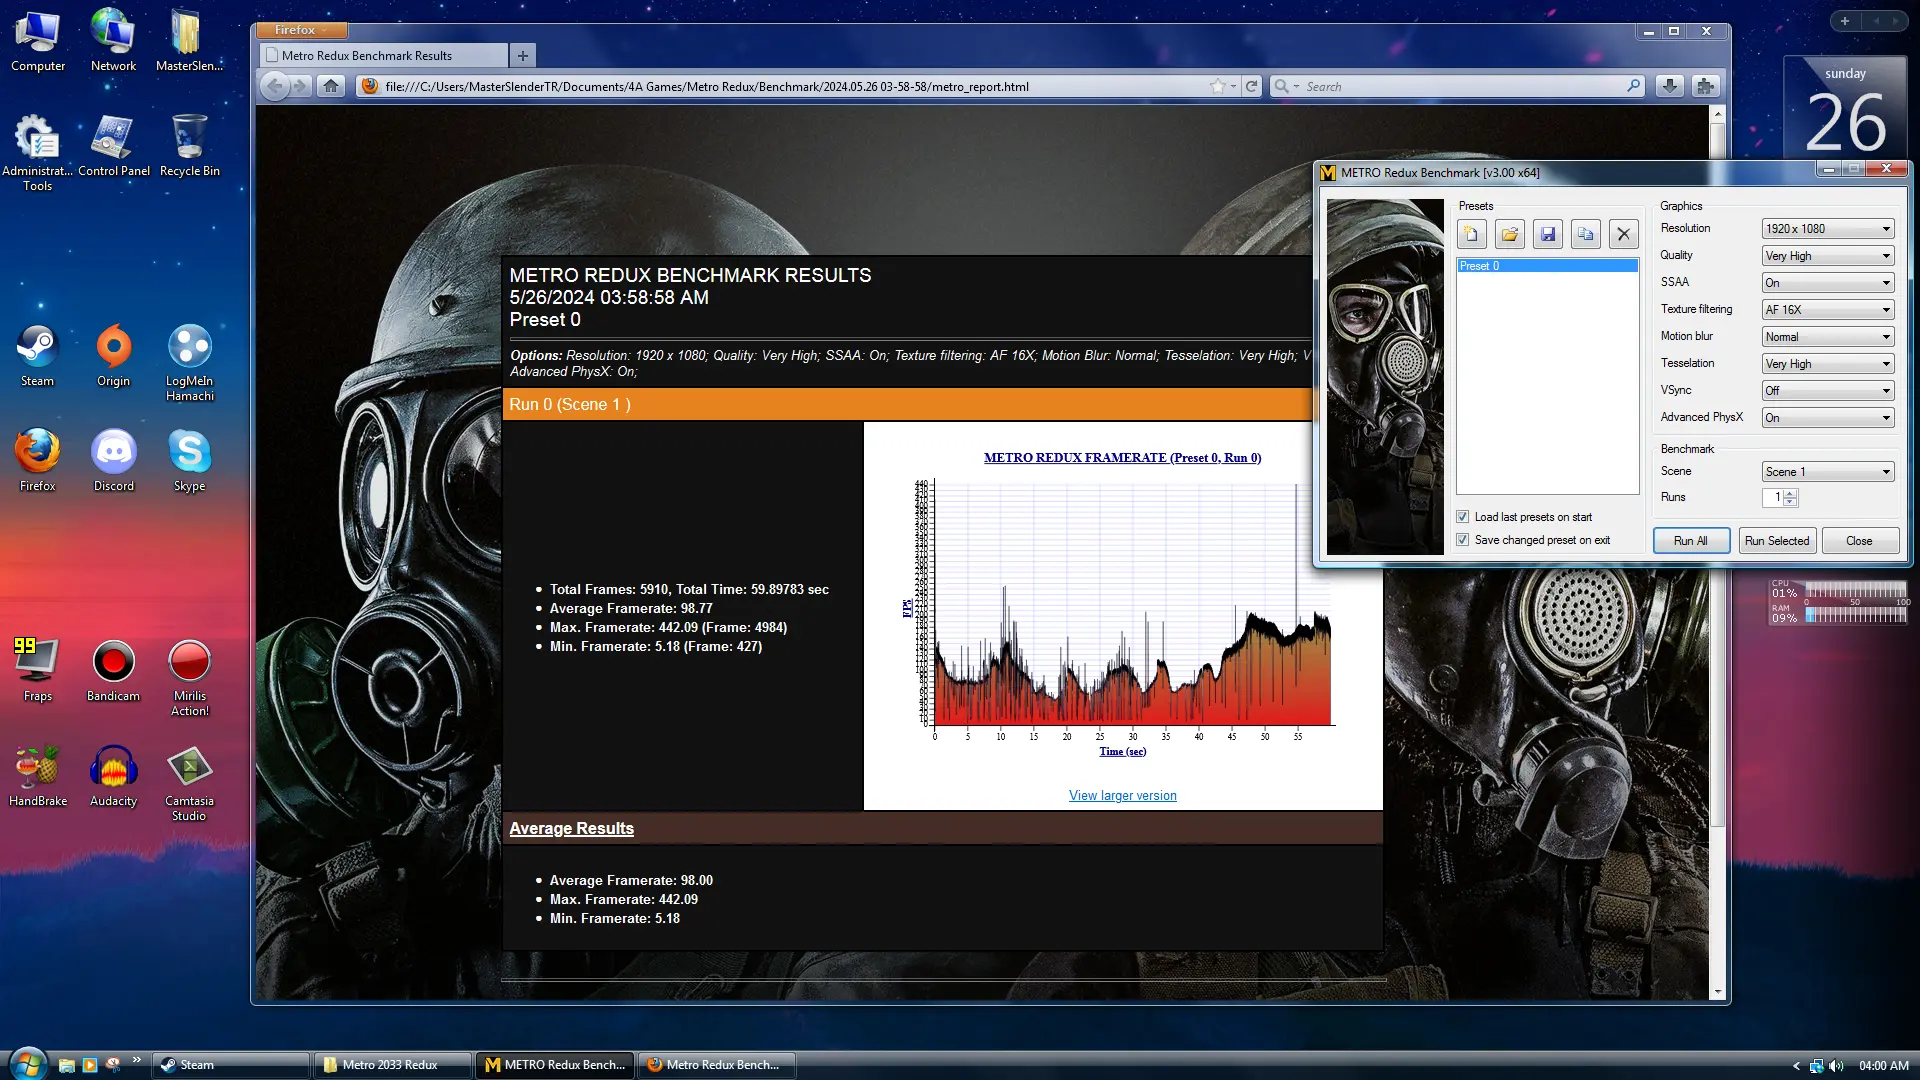Screen dimensions: 1920x1080
Task: Click the Close button in Benchmark
Action: tap(1859, 541)
